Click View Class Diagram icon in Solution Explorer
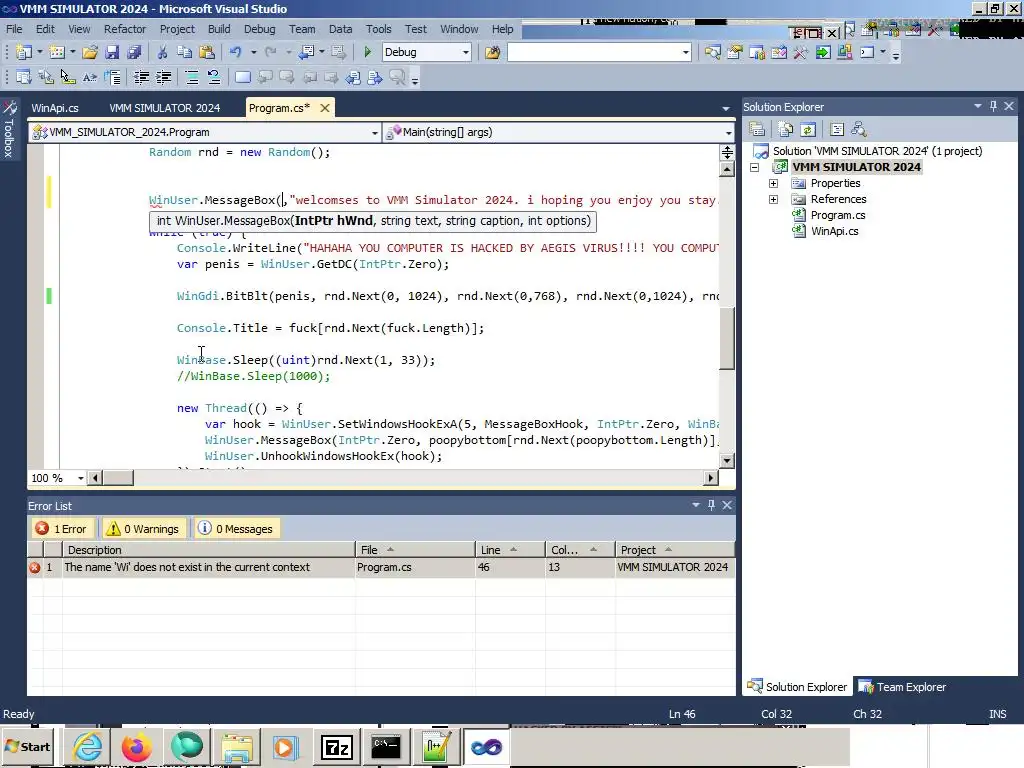The height and width of the screenshot is (768, 1024). 859,129
